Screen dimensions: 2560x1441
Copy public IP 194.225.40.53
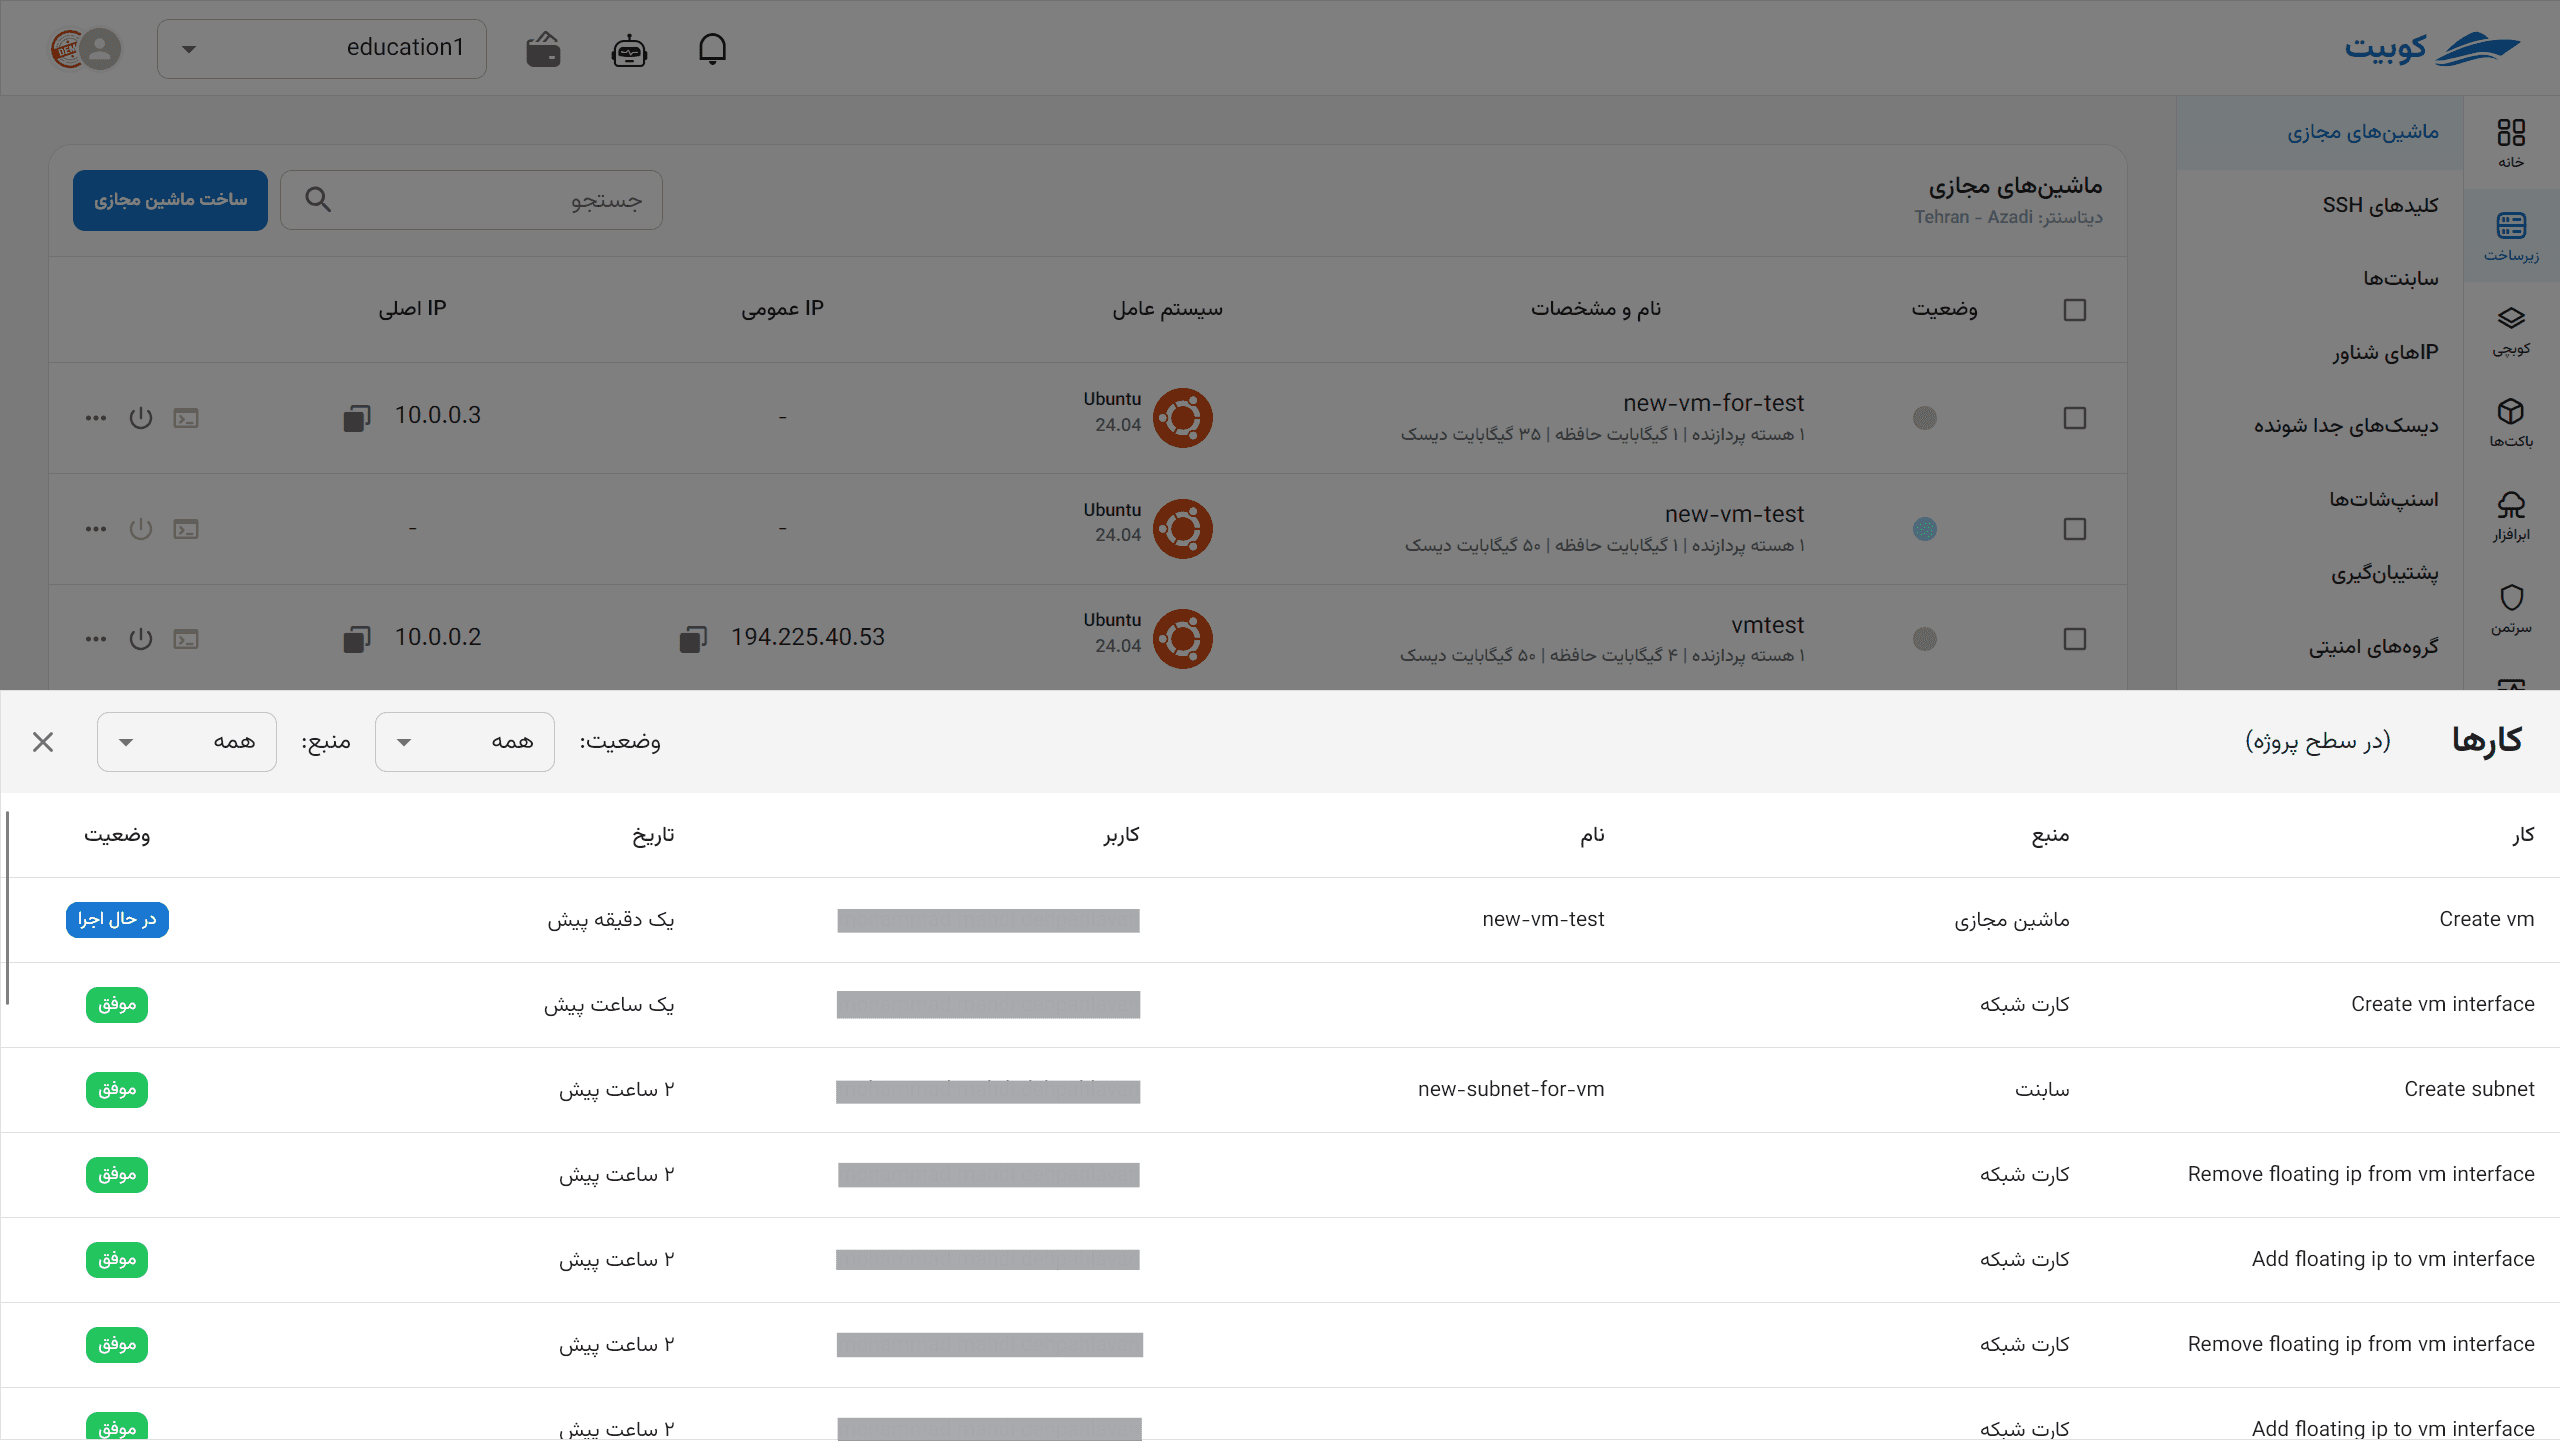coord(693,638)
